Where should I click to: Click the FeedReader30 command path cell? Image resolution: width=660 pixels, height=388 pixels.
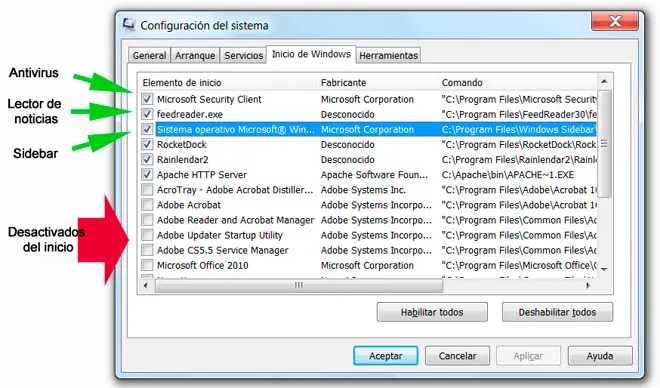coord(519,114)
